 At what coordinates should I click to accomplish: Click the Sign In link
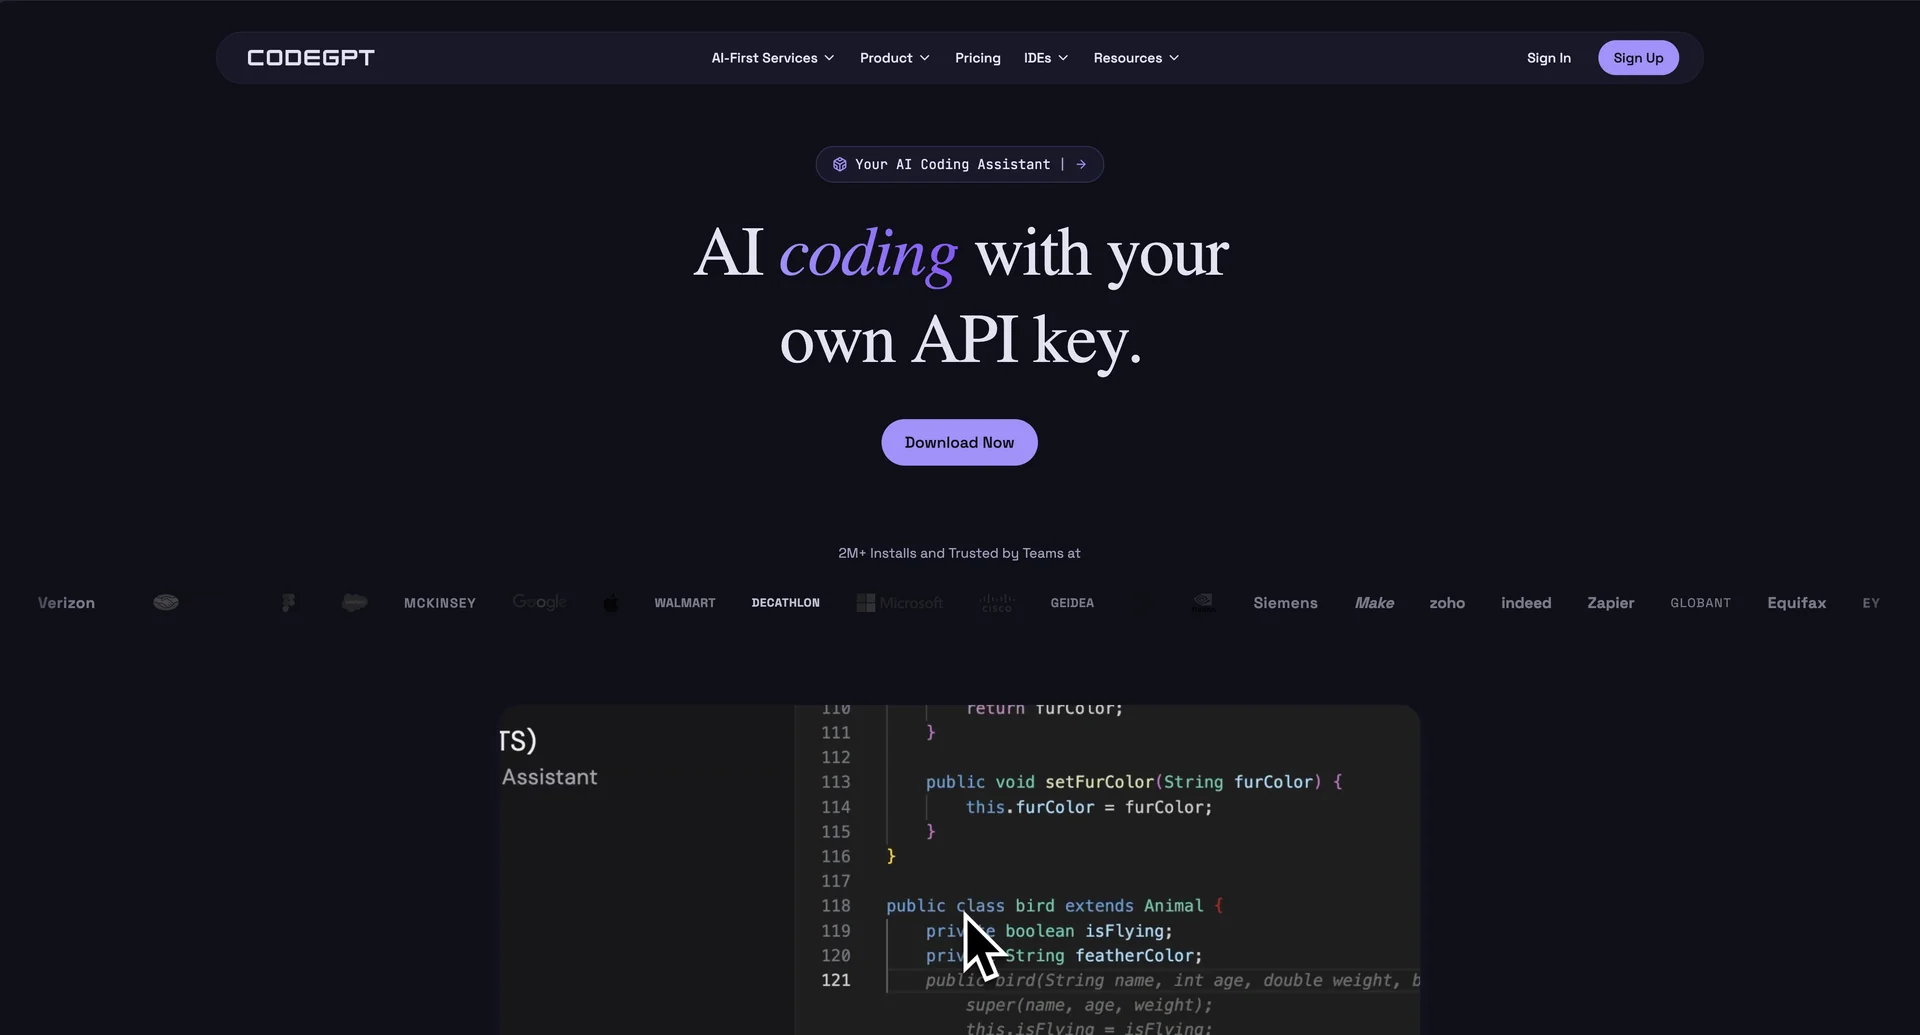[1548, 58]
